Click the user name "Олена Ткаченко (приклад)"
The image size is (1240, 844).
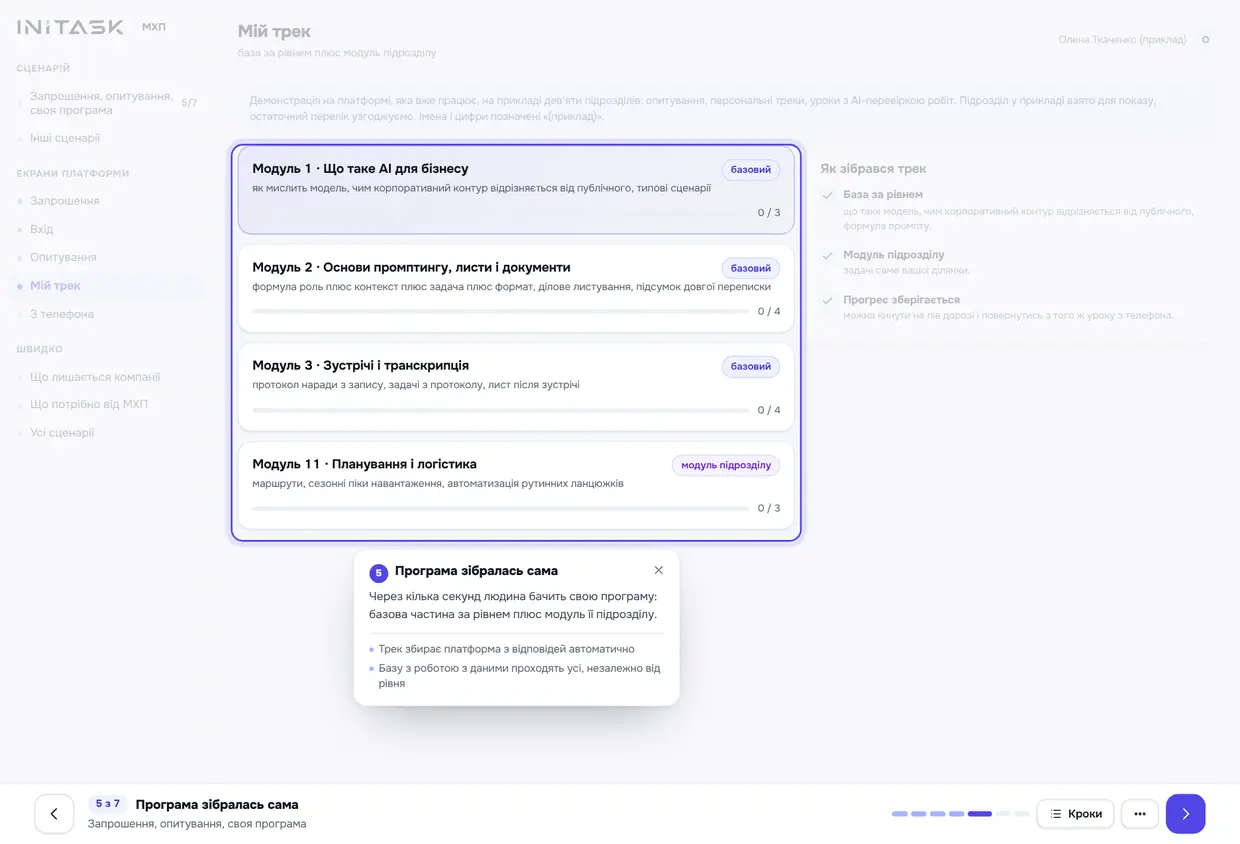click(x=1122, y=40)
